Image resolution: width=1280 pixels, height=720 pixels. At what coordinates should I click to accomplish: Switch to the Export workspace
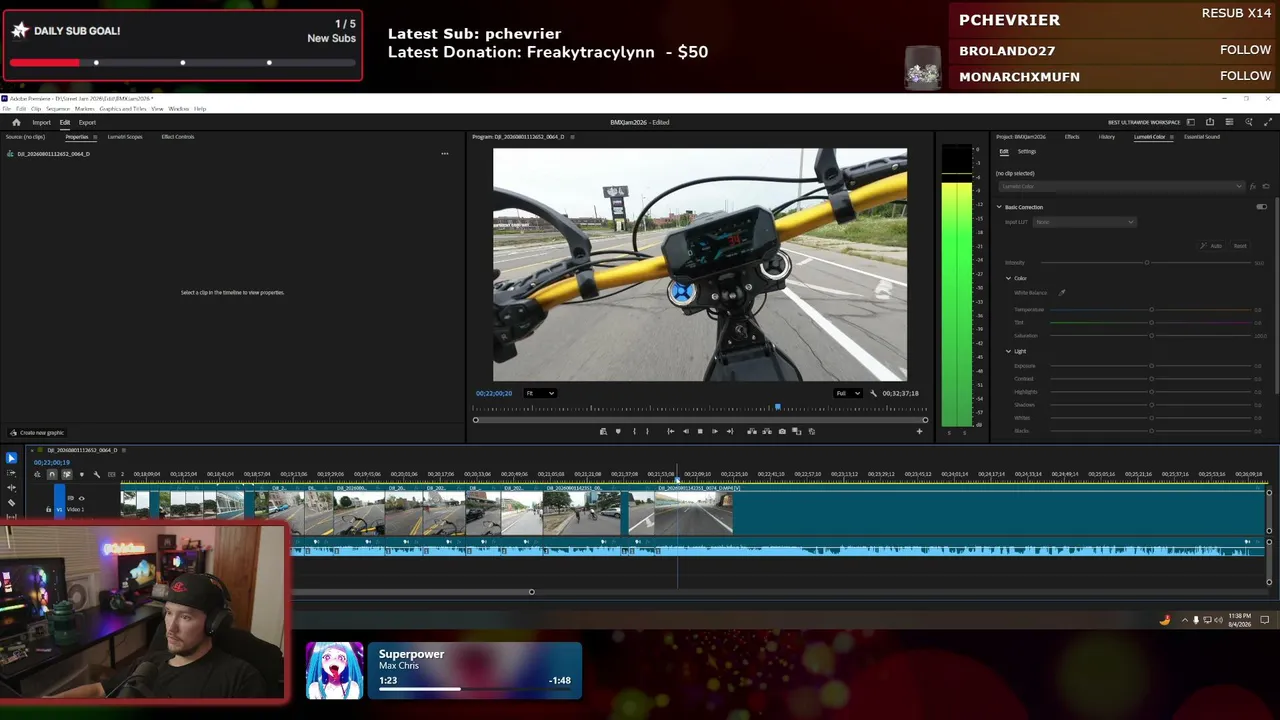coord(87,122)
